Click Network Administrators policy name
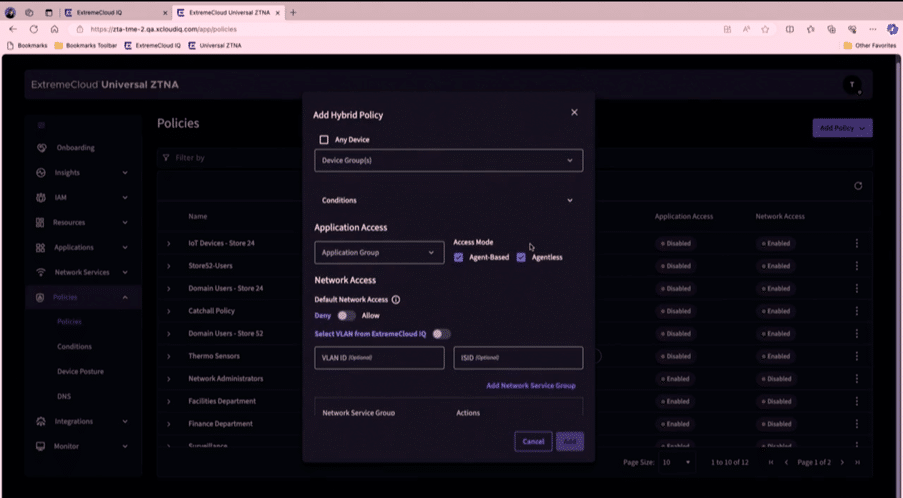 226,379
